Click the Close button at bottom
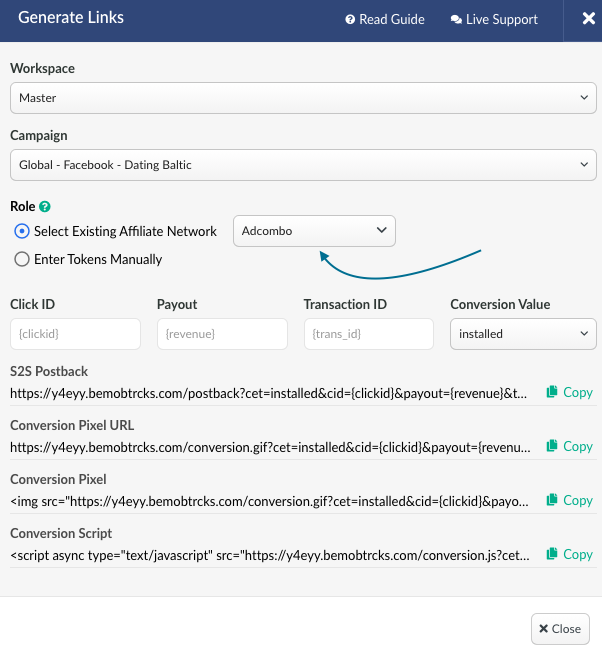The width and height of the screenshot is (602, 649). pos(560,629)
